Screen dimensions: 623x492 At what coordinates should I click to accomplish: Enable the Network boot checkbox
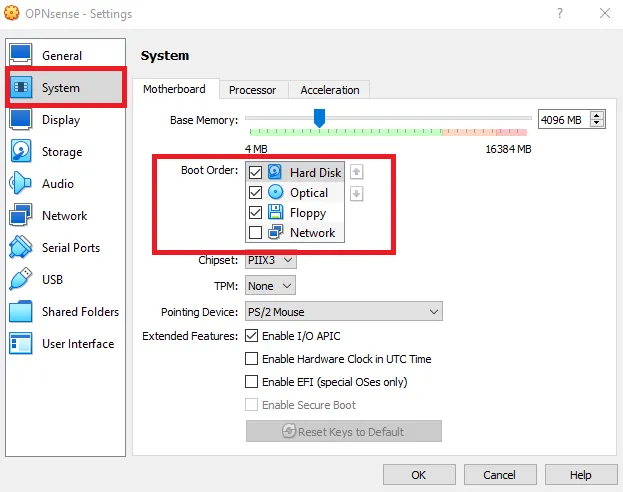(255, 232)
